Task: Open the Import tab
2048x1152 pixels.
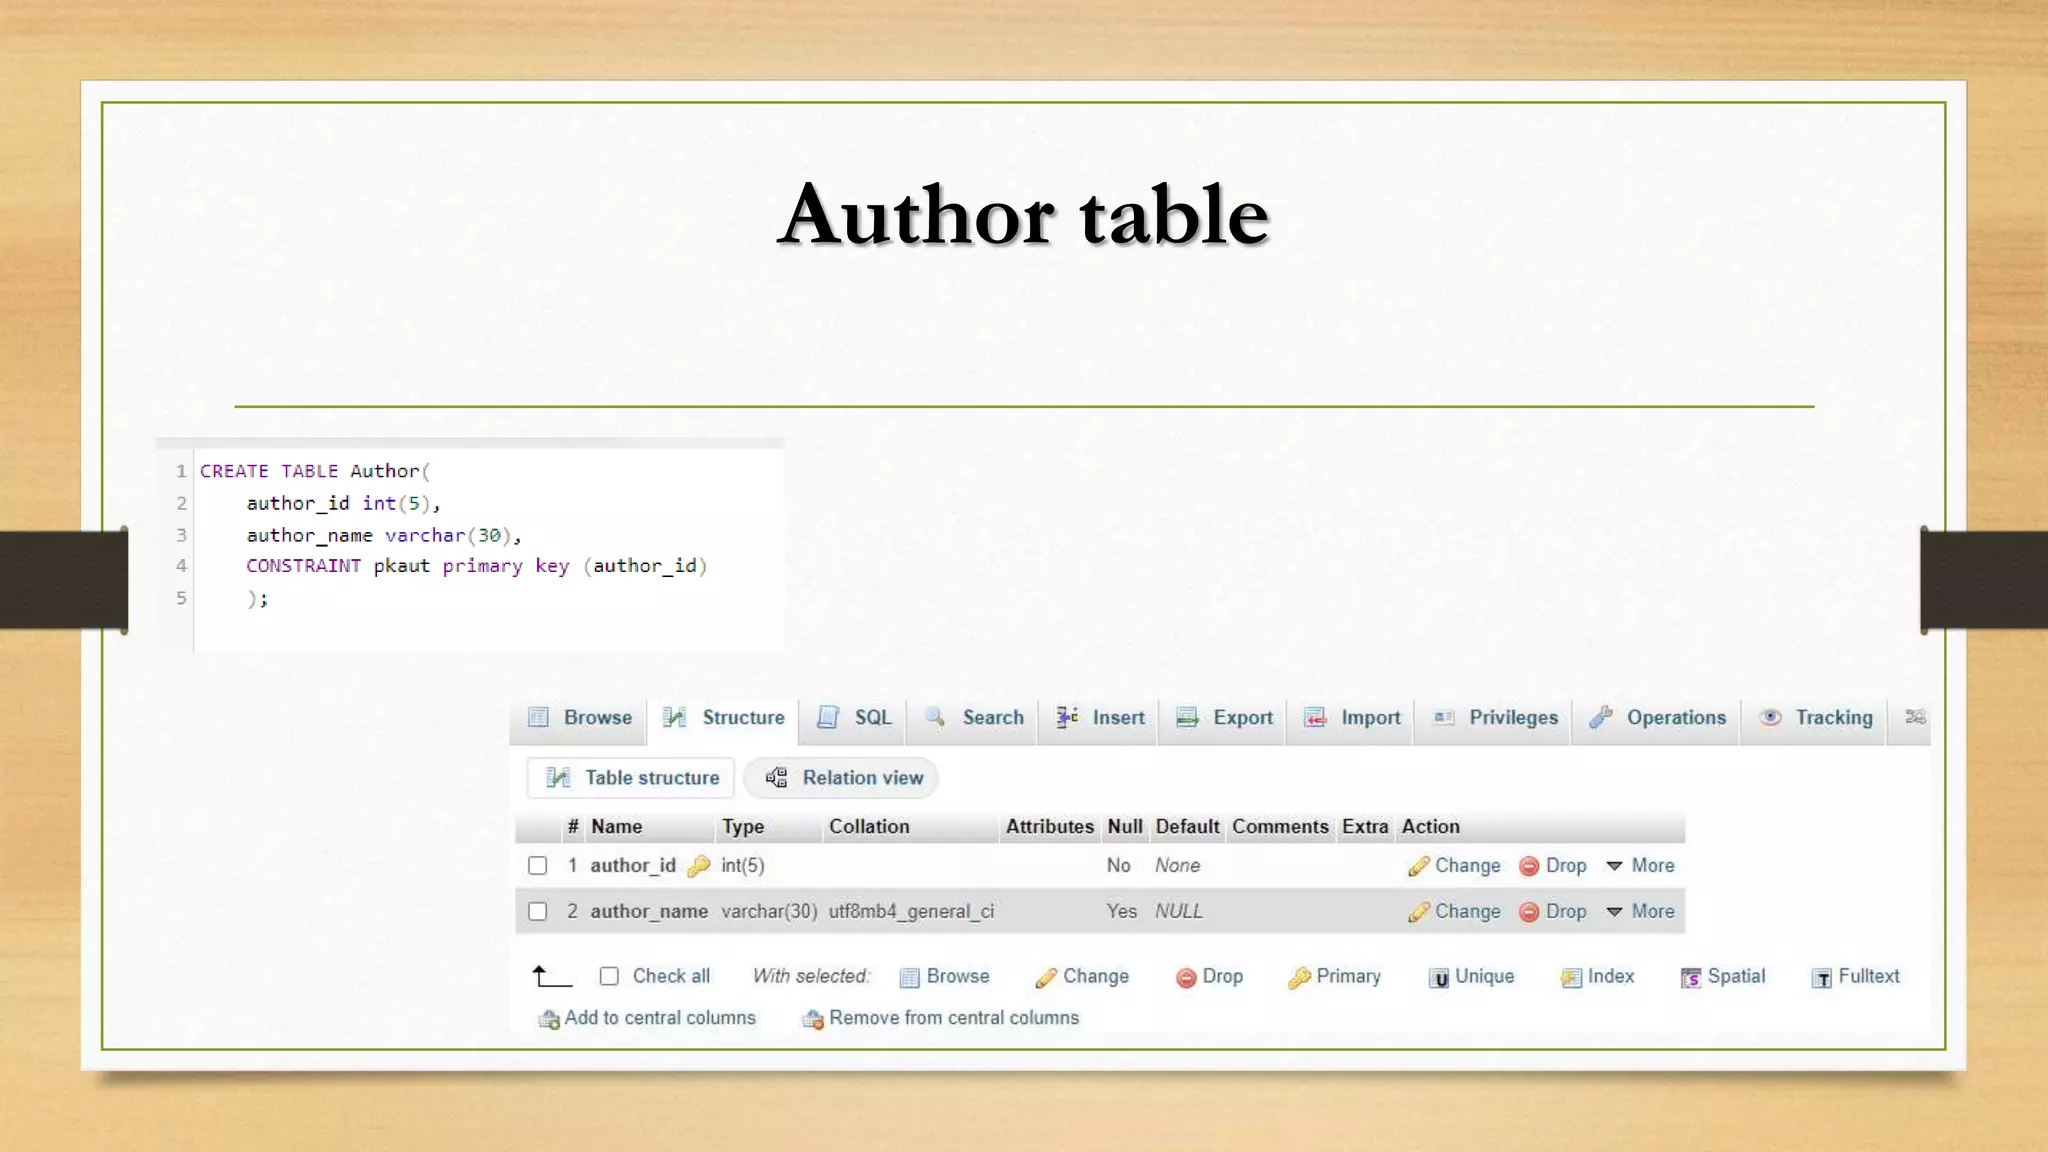Action: click(x=1351, y=718)
